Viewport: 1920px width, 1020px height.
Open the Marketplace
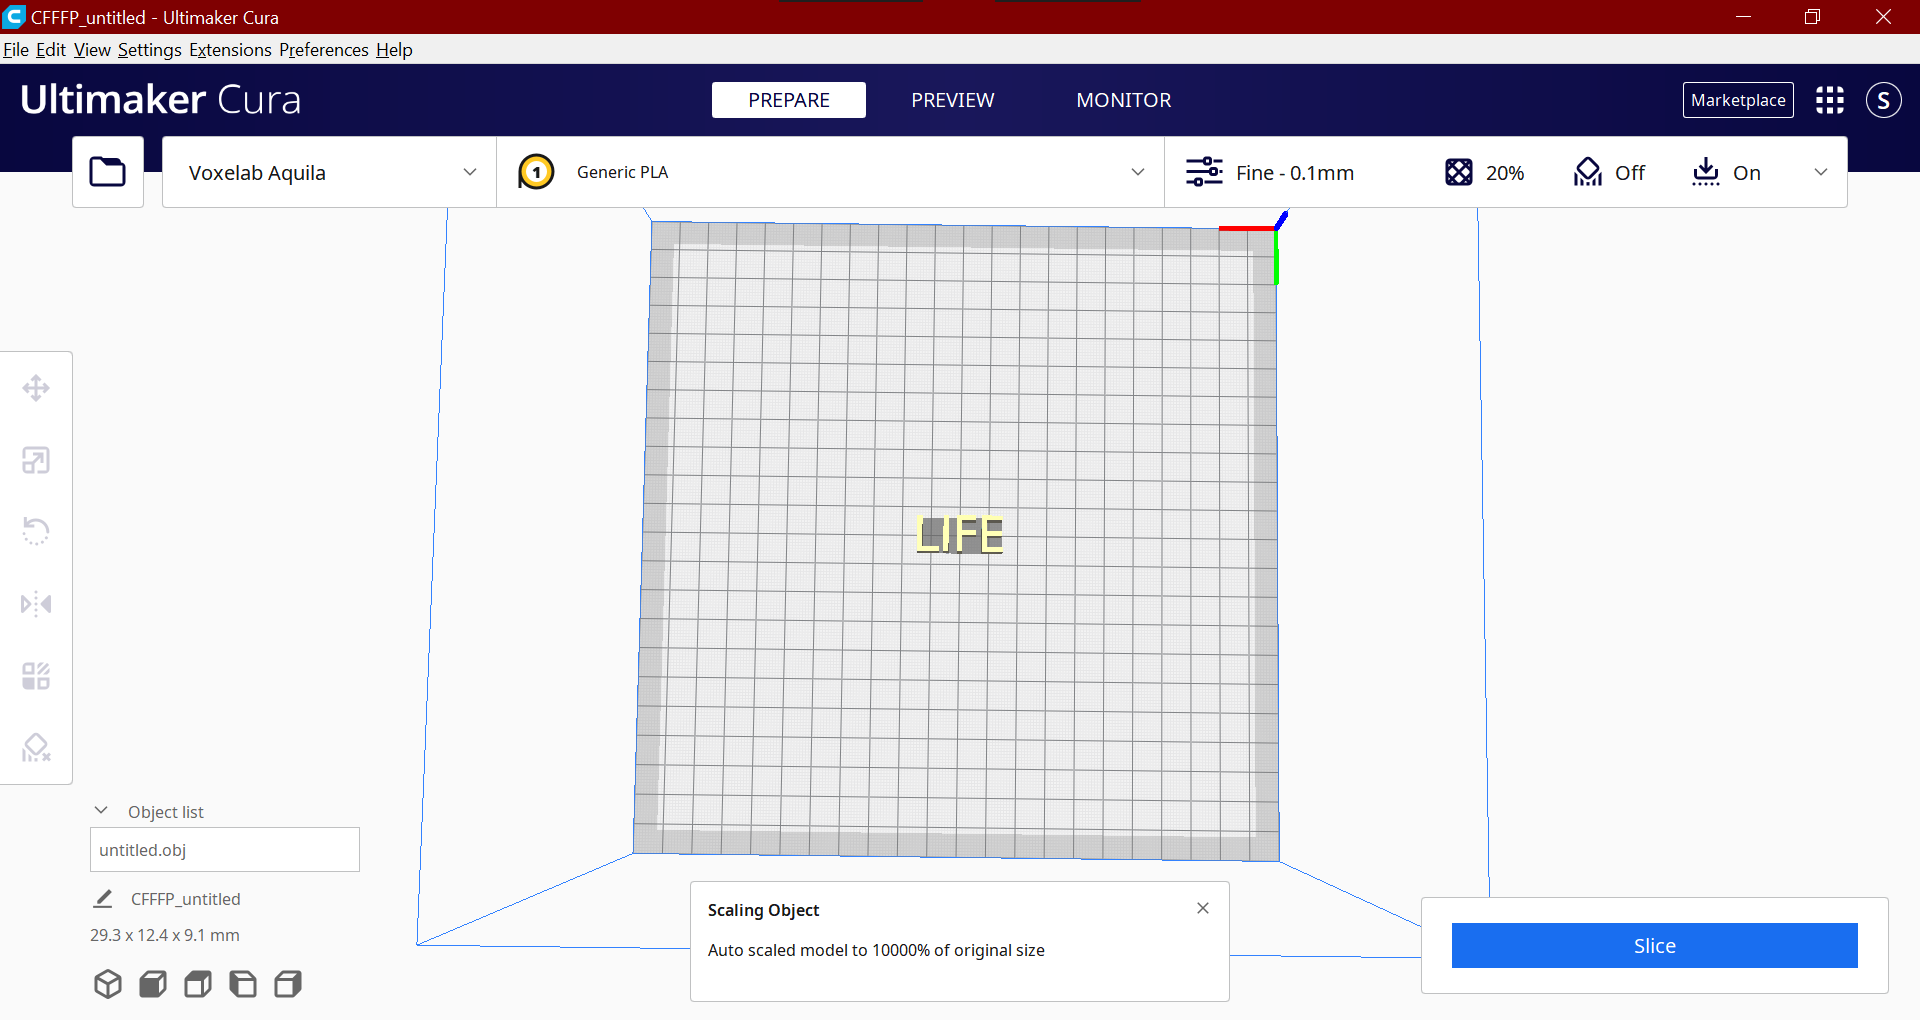[1738, 100]
